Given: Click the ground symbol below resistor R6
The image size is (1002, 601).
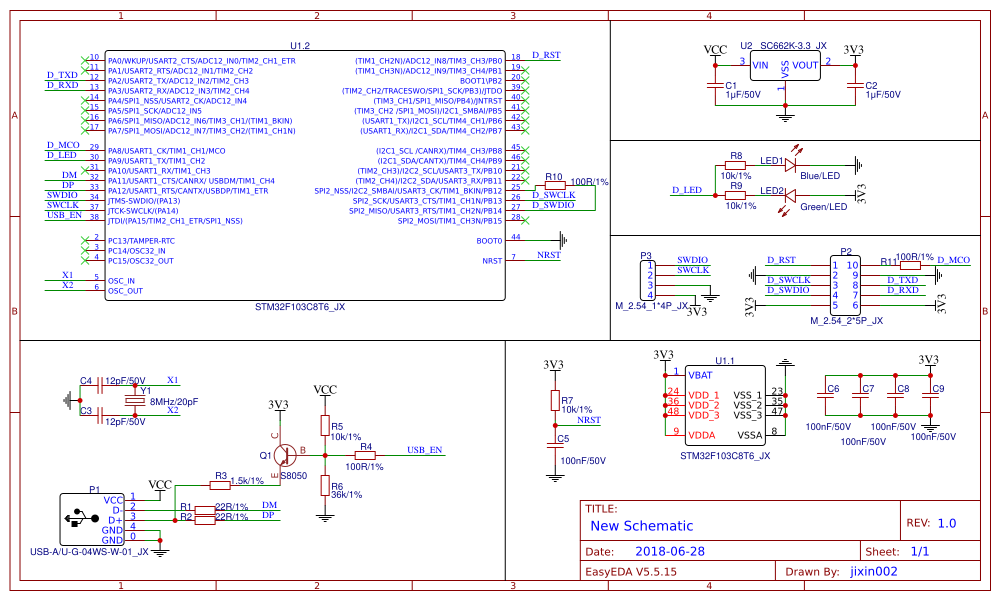Looking at the screenshot, I should click(x=325, y=518).
